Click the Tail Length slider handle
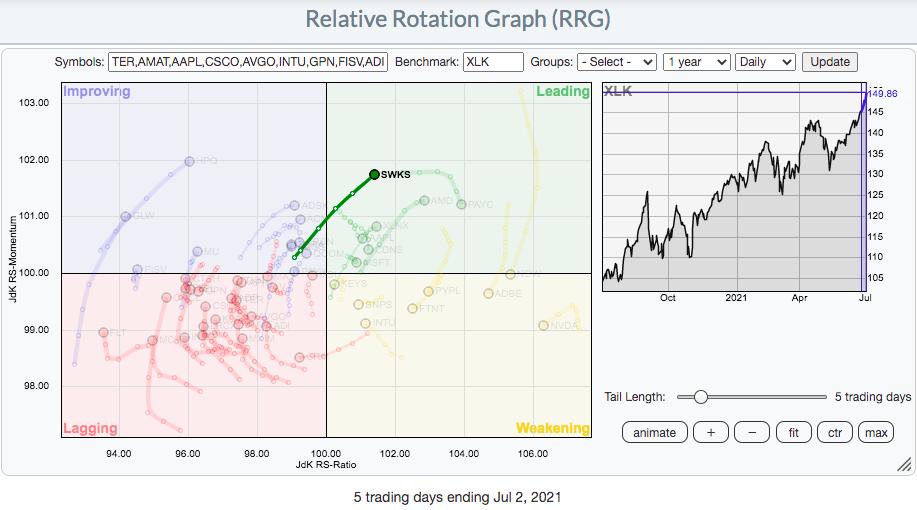917x510 pixels. tap(701, 397)
